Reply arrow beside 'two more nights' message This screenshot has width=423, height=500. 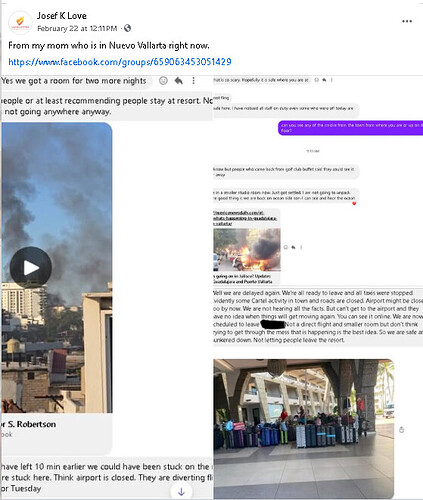click(x=179, y=81)
